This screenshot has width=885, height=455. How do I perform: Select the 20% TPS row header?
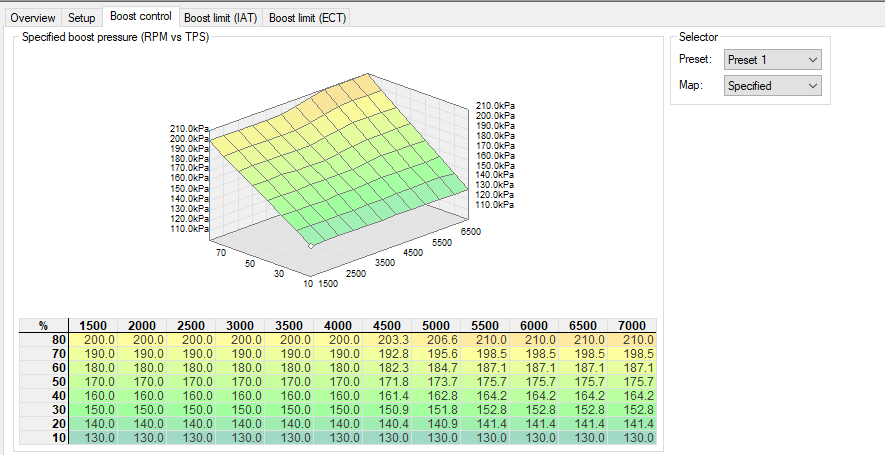coord(44,423)
